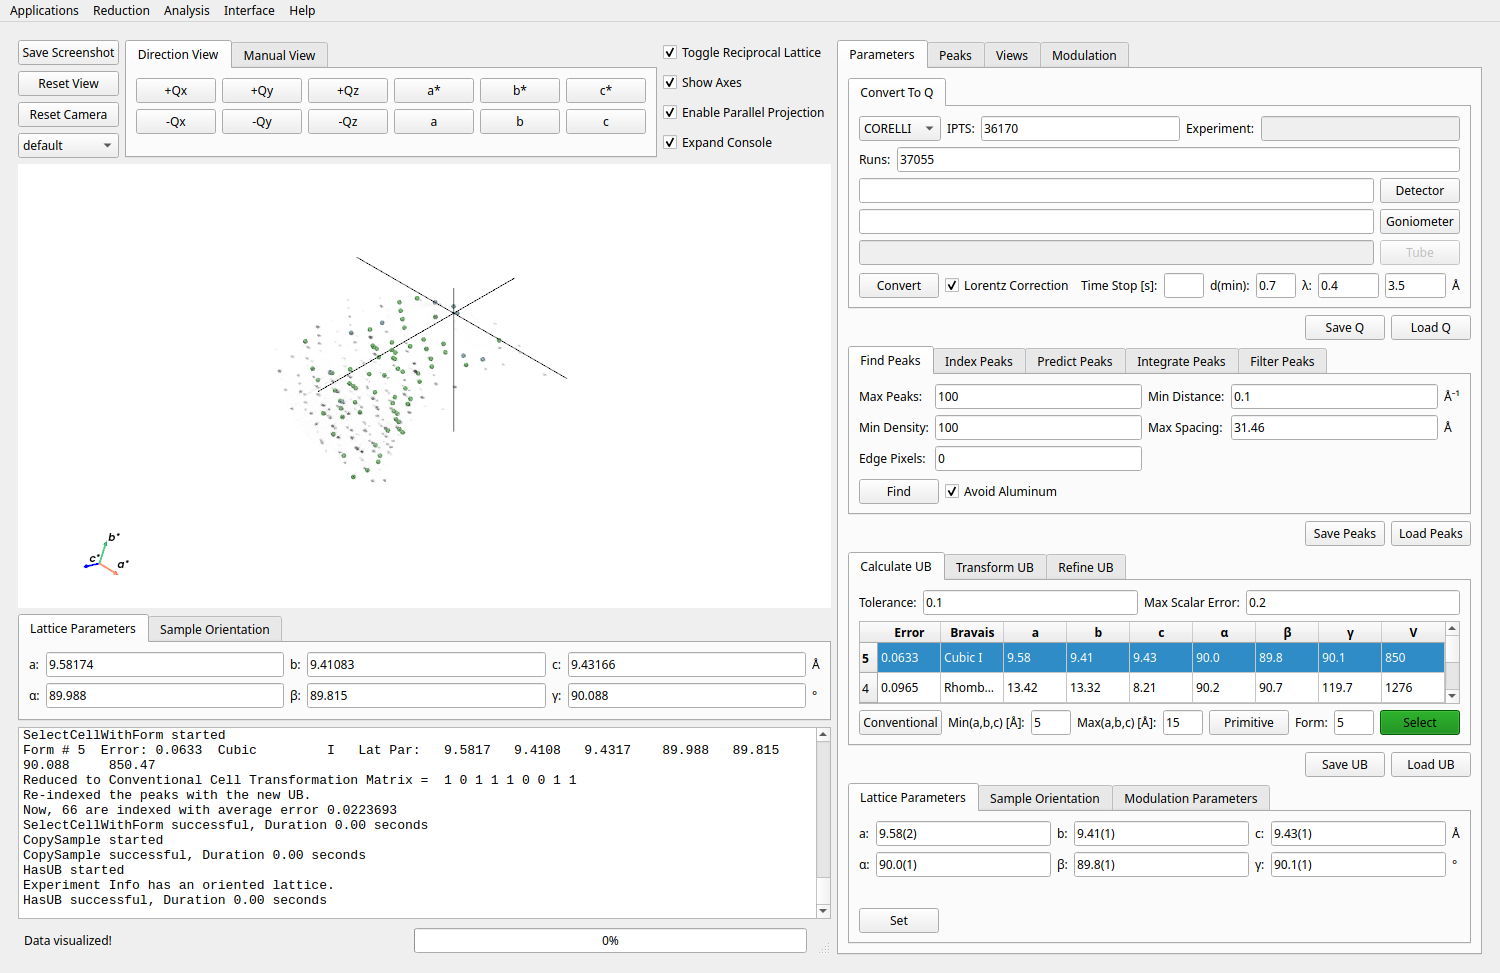Switch to Index Peaks tab
The image size is (1500, 973).
978,361
